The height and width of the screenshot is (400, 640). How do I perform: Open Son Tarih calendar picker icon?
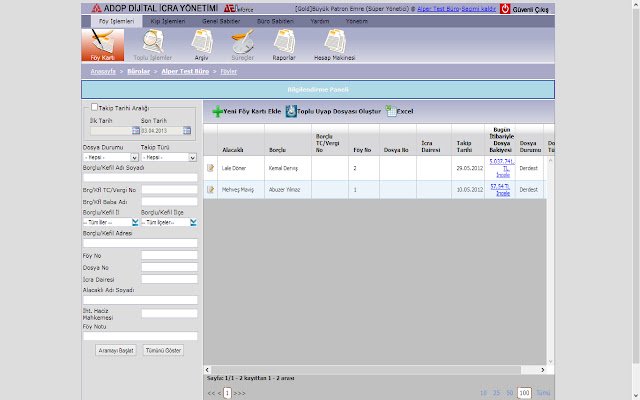tap(187, 131)
